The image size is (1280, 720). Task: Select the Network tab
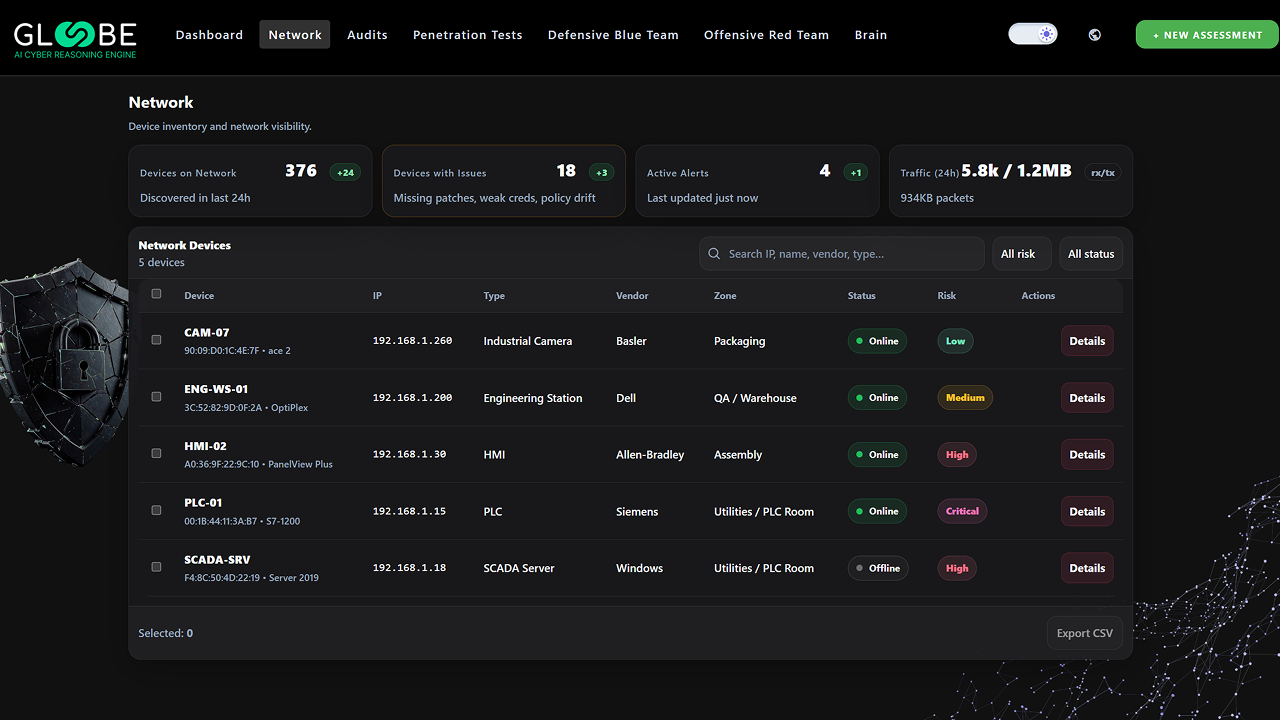pyautogui.click(x=295, y=35)
